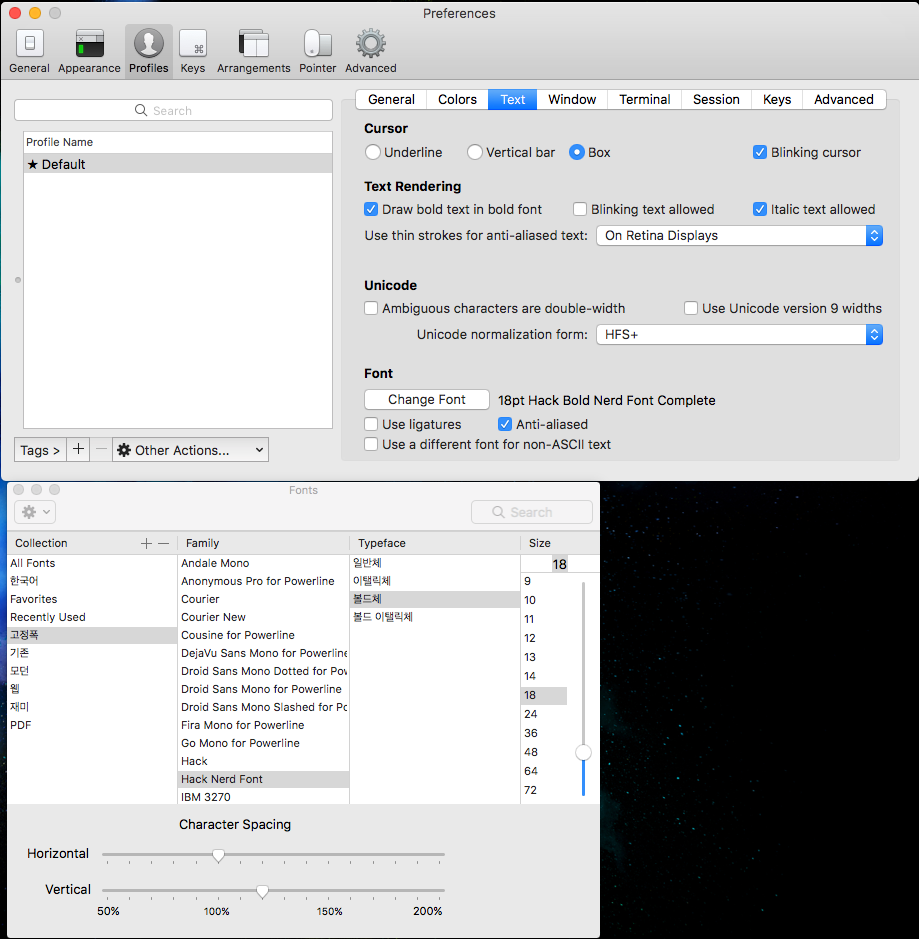Switch to the Terminal tab
The image size is (919, 939).
644,100
